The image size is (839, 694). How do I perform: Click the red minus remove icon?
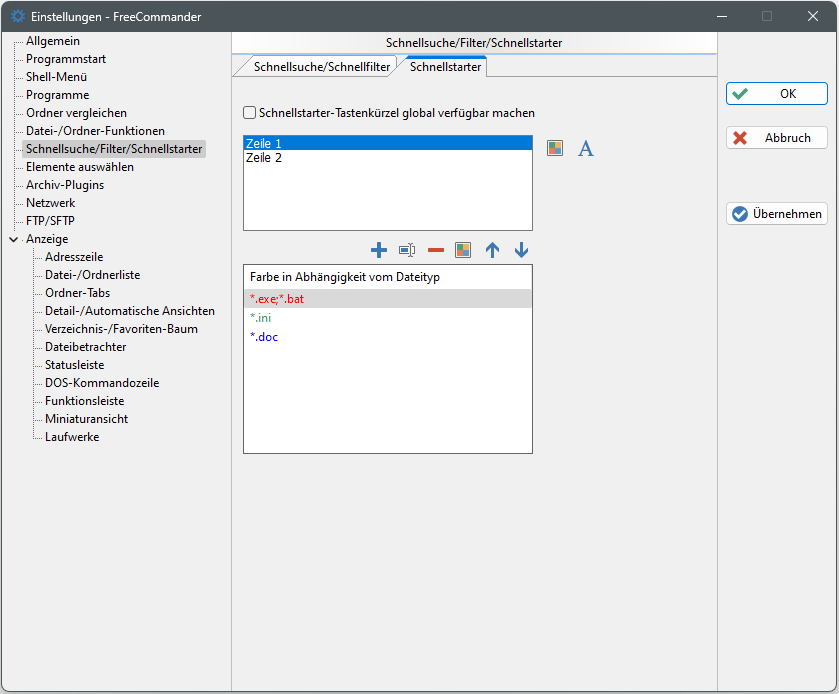coord(436,250)
